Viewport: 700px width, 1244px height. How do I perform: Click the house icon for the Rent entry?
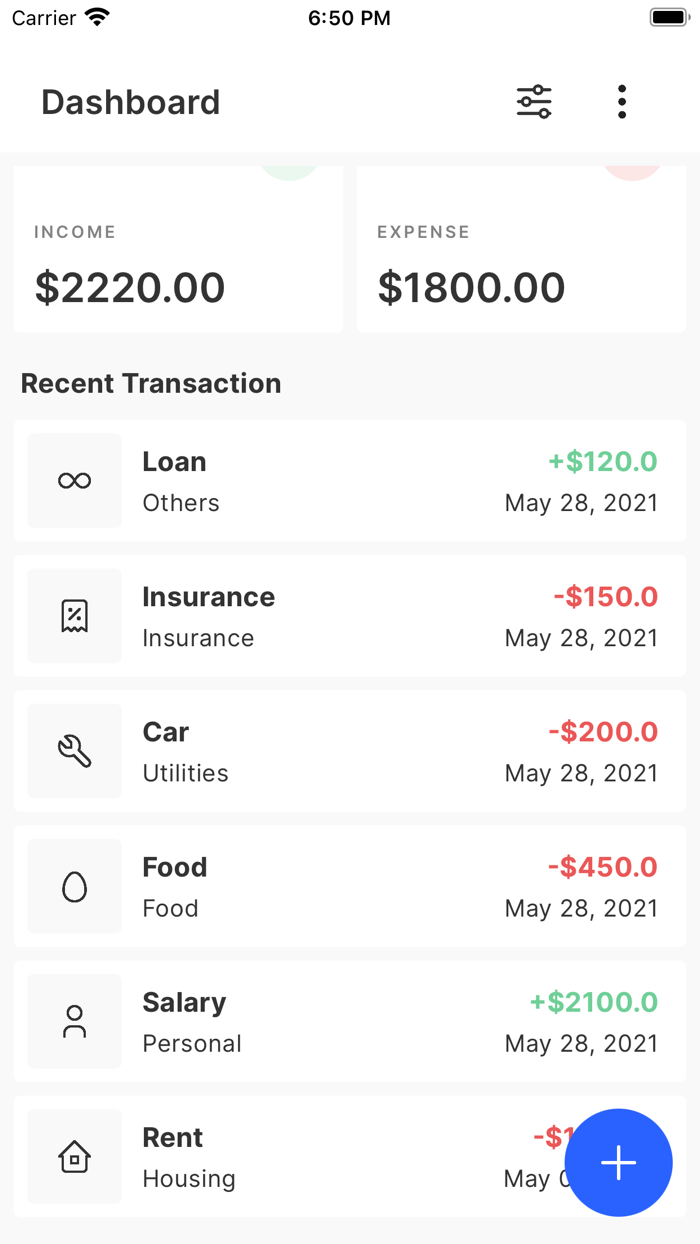[74, 1156]
